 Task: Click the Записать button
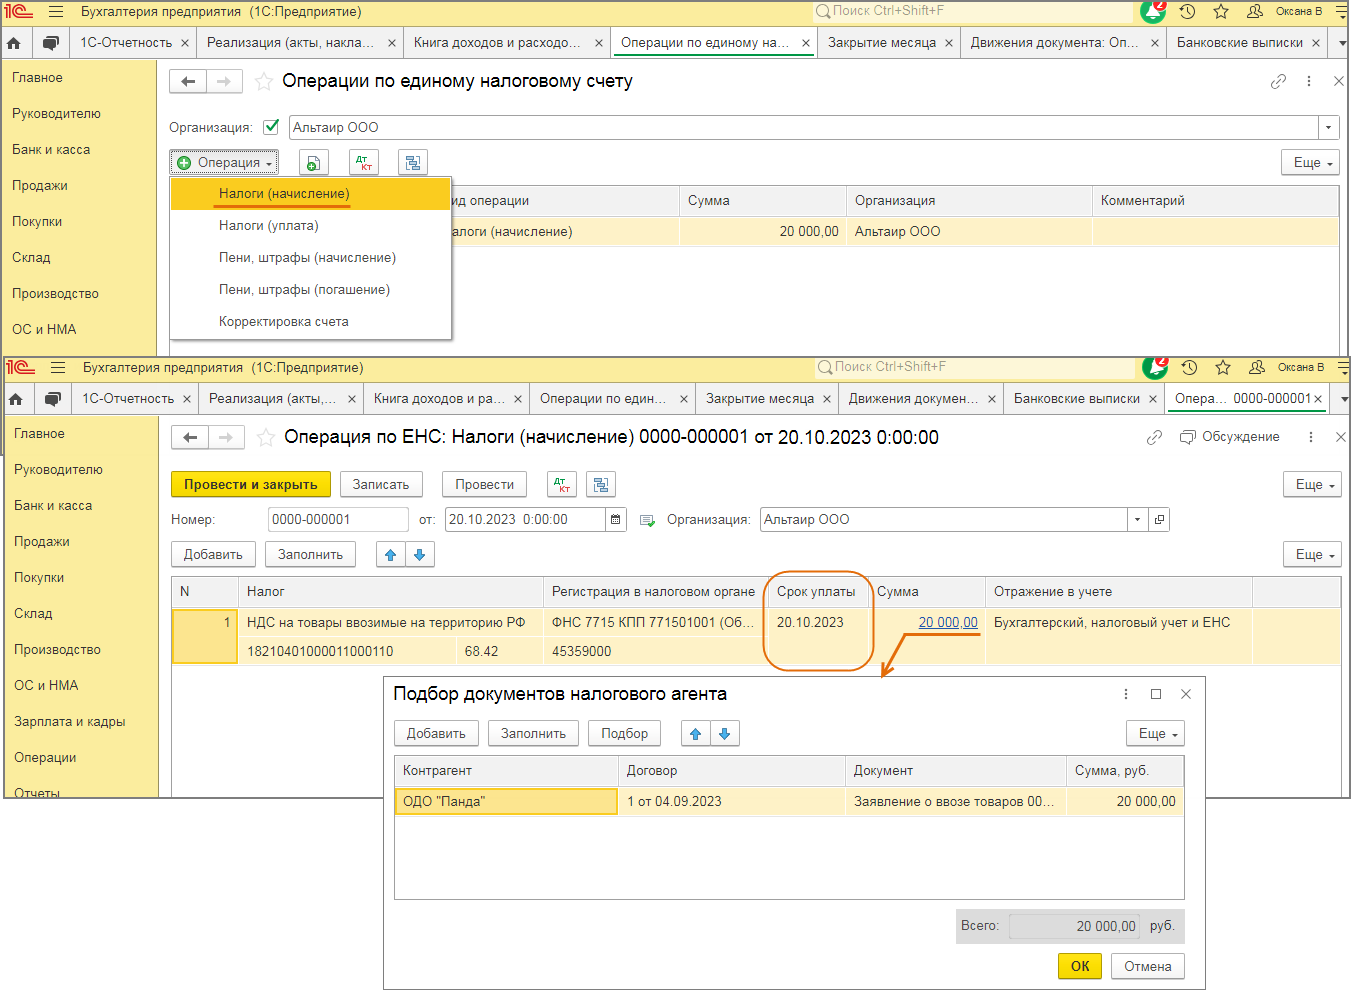[381, 485]
